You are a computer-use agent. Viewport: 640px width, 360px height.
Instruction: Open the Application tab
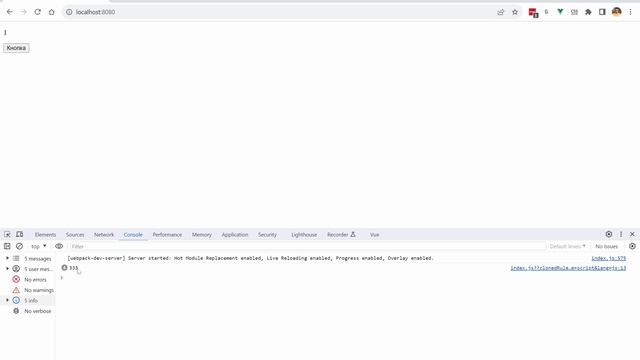click(235, 235)
